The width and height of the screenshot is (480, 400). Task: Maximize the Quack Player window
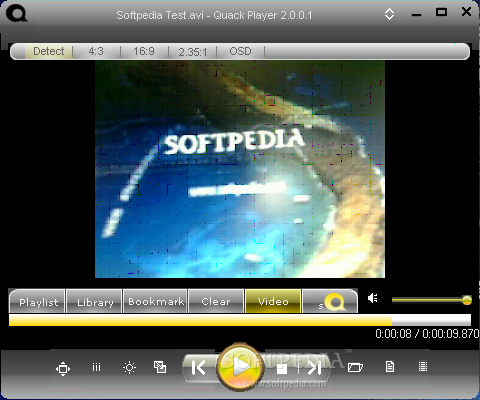click(441, 12)
